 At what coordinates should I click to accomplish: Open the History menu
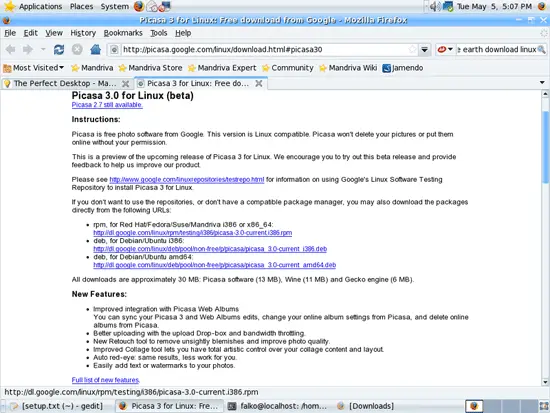[x=83, y=33]
